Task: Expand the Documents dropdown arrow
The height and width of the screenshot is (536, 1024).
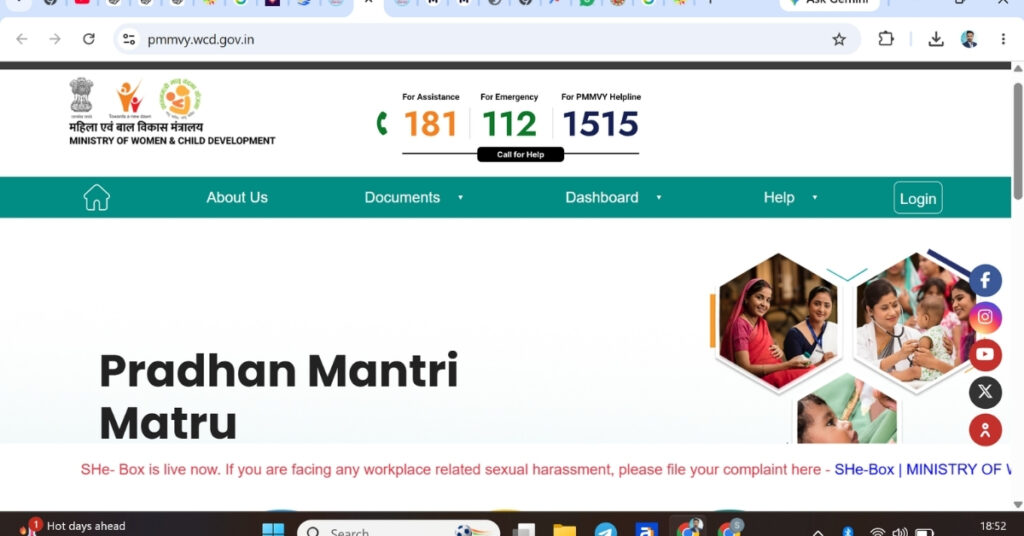Action: (460, 197)
